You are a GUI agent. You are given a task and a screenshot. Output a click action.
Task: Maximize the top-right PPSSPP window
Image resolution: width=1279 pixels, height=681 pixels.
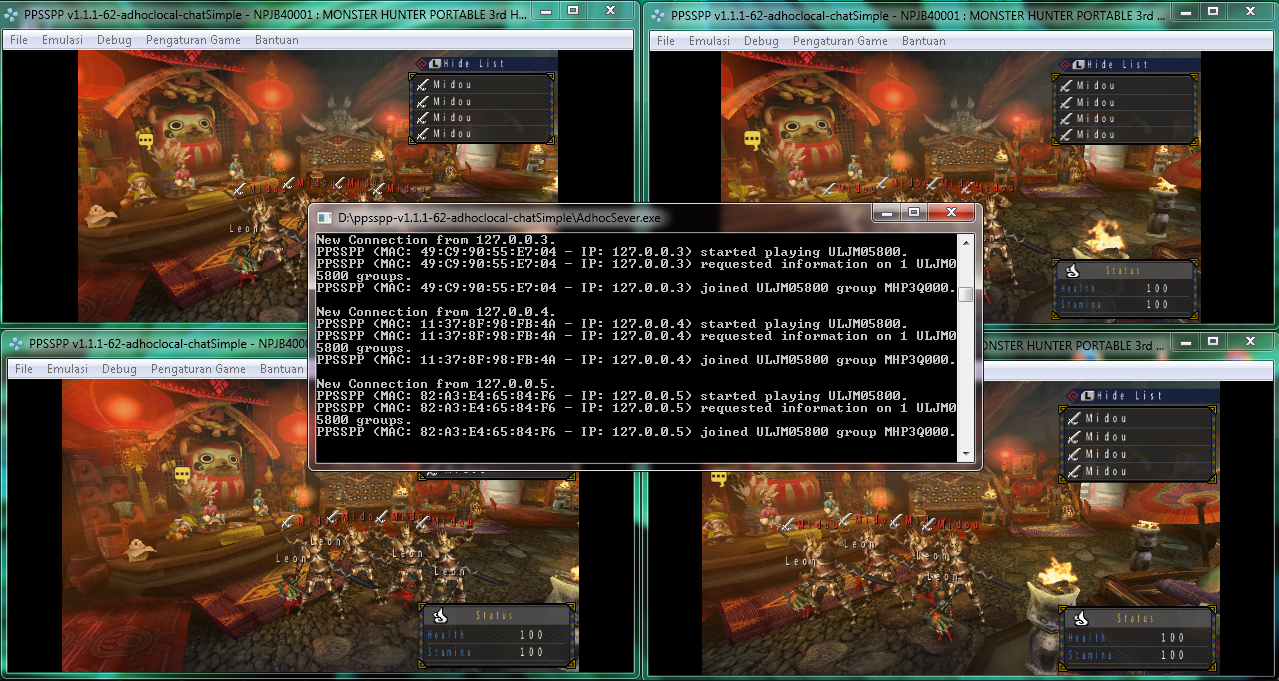[1212, 10]
